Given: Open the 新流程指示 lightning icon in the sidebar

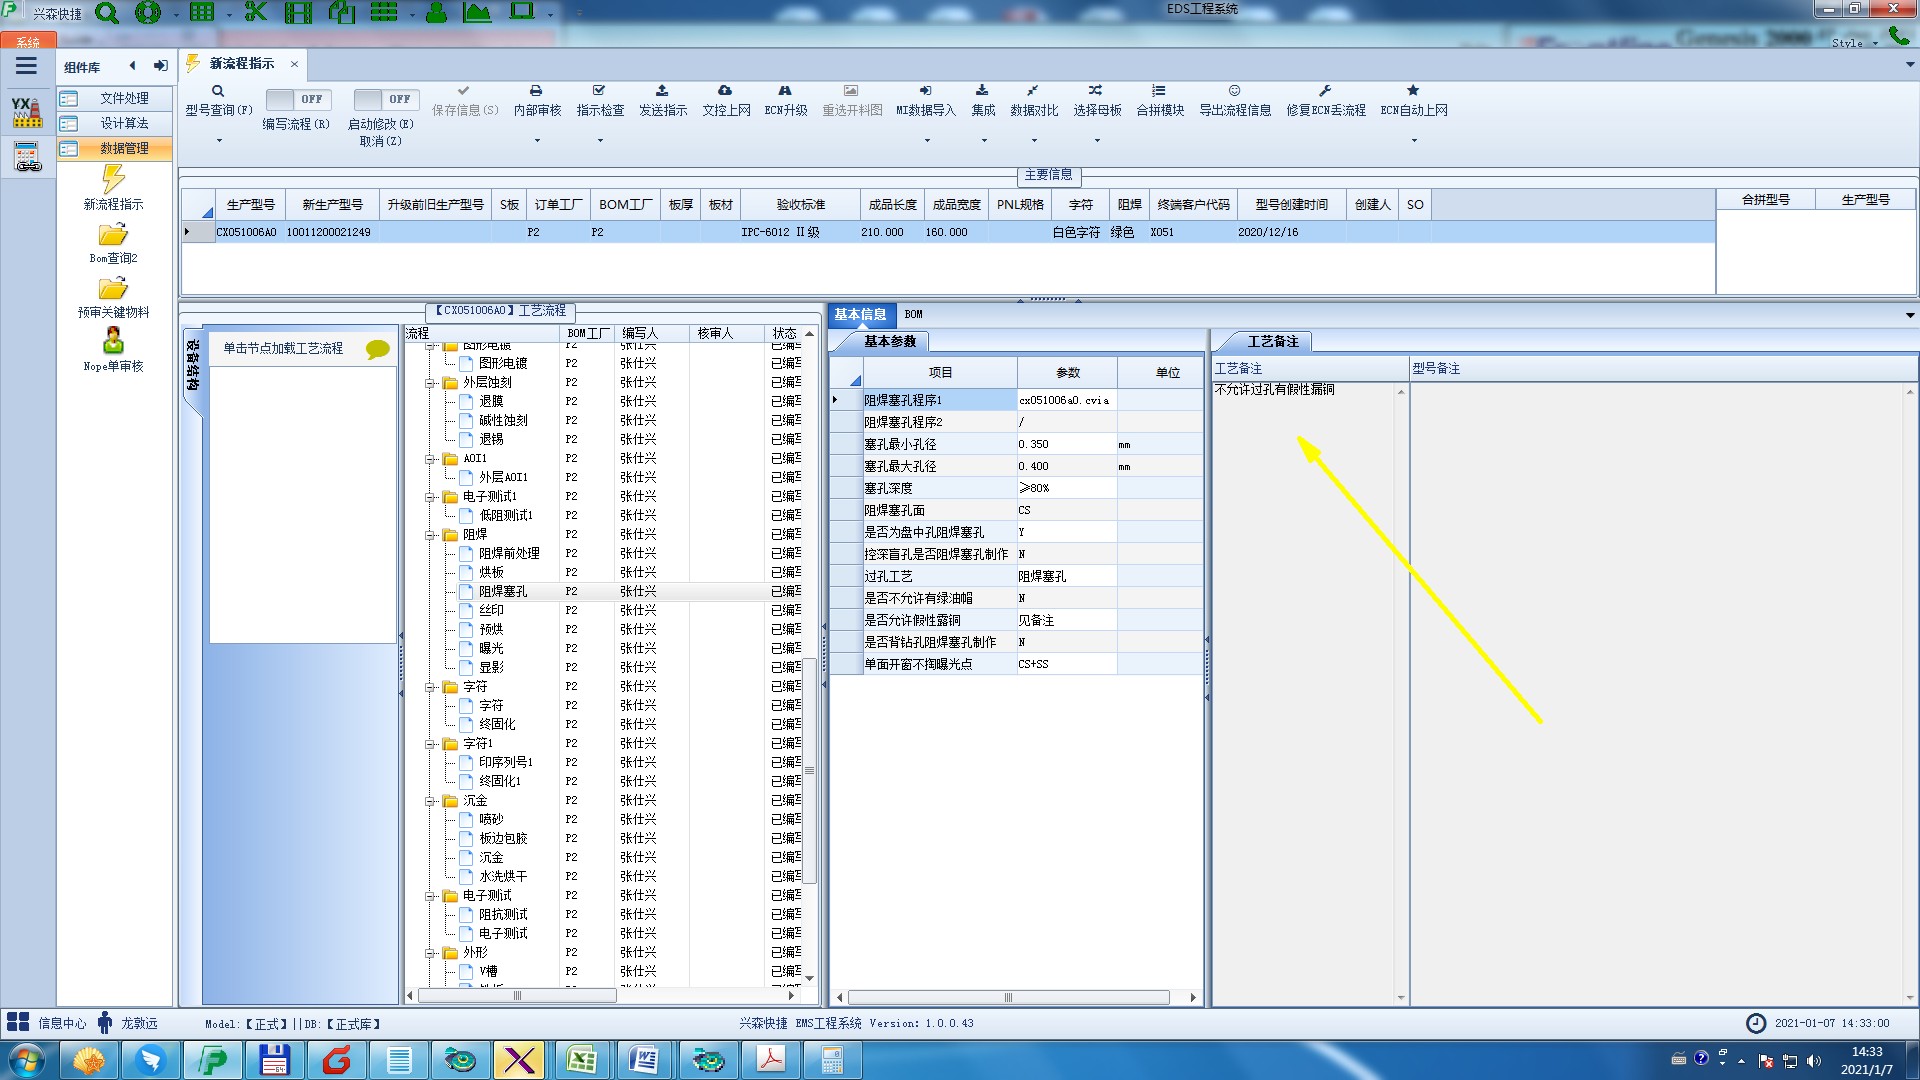Looking at the screenshot, I should (x=113, y=180).
